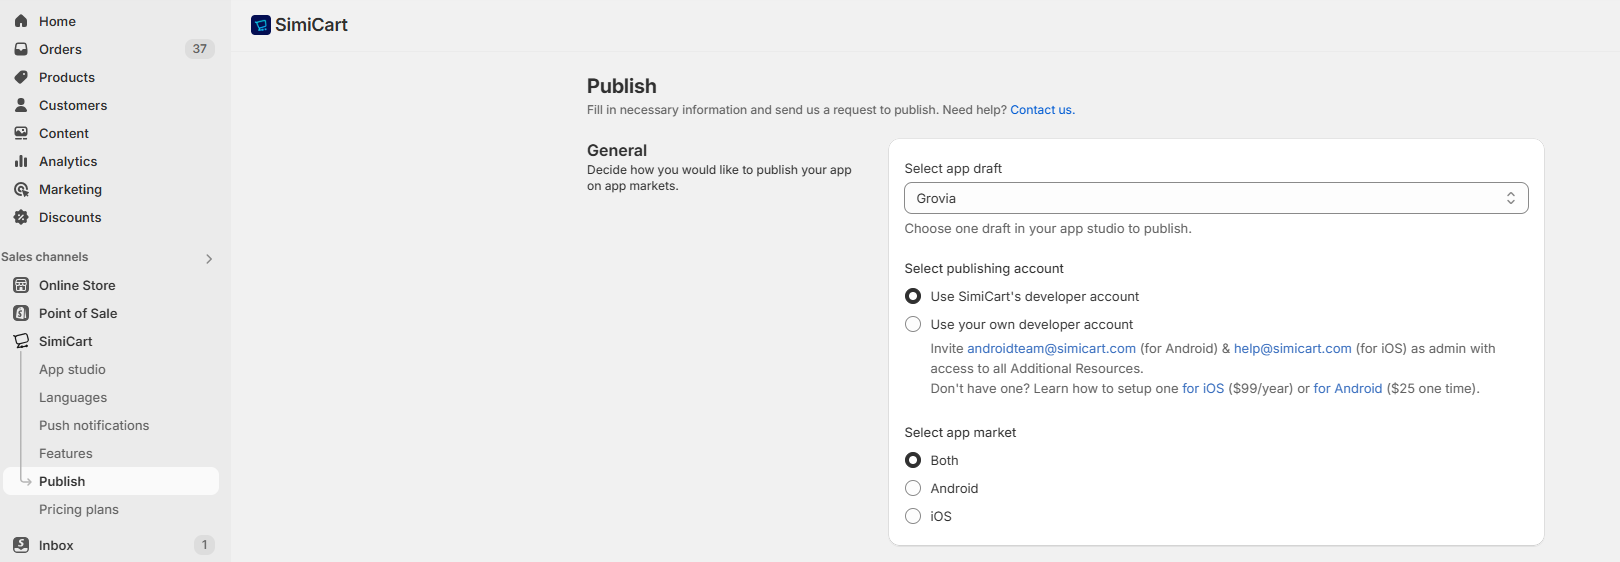Open App studio submenu item
Screen dimensions: 1620x562
(x=72, y=369)
